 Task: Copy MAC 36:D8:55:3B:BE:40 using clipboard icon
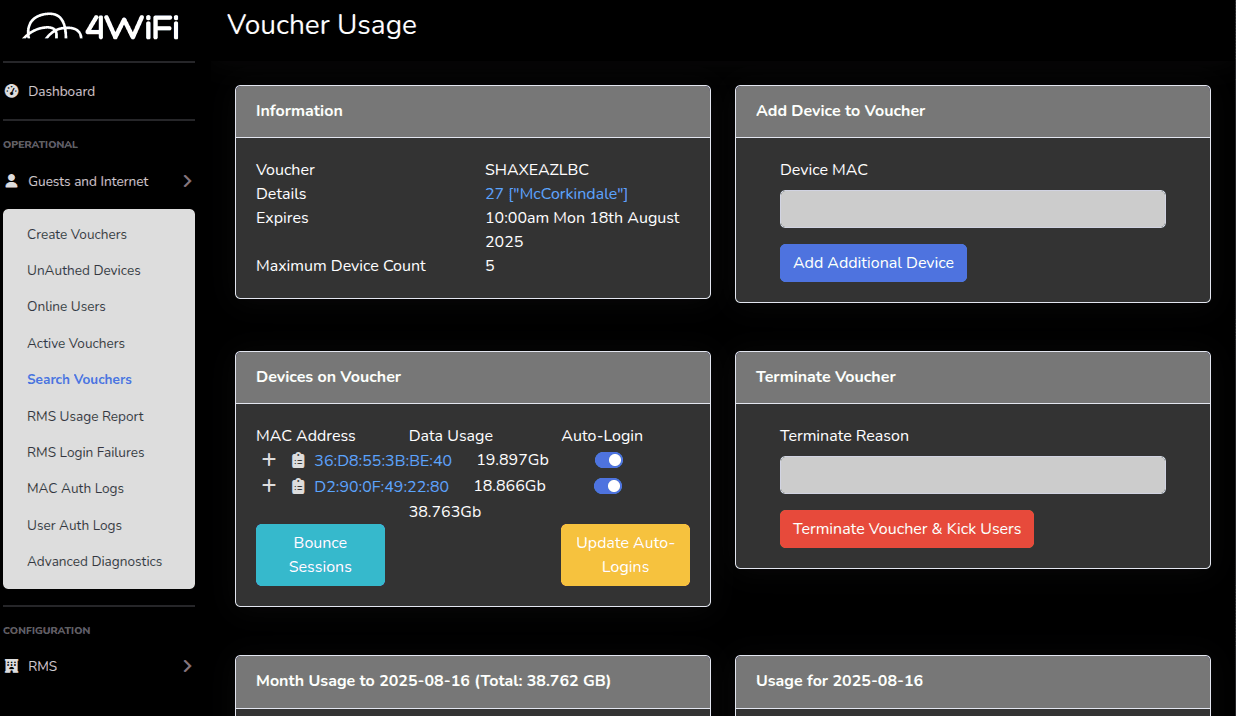(298, 460)
